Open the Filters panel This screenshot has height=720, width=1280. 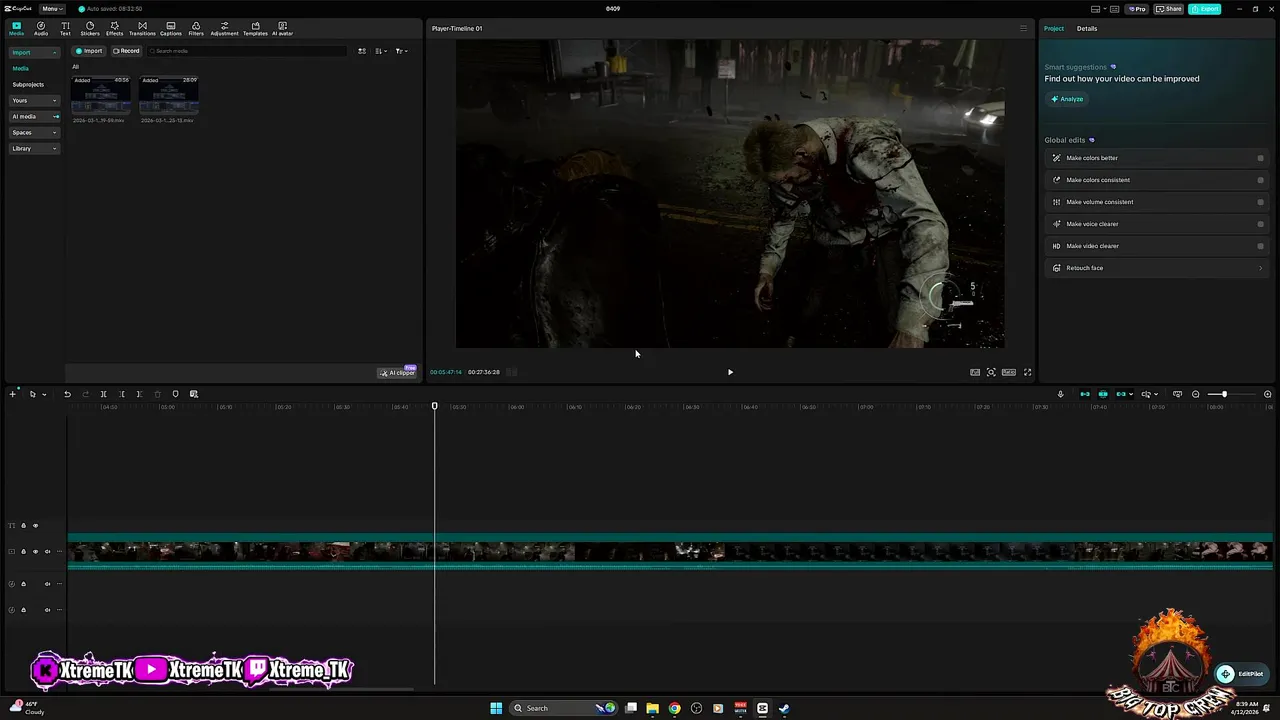pyautogui.click(x=196, y=28)
